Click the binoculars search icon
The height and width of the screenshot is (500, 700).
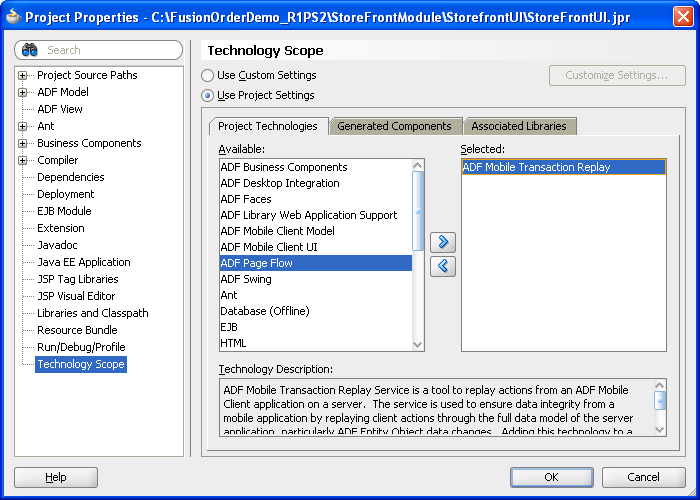tap(29, 50)
